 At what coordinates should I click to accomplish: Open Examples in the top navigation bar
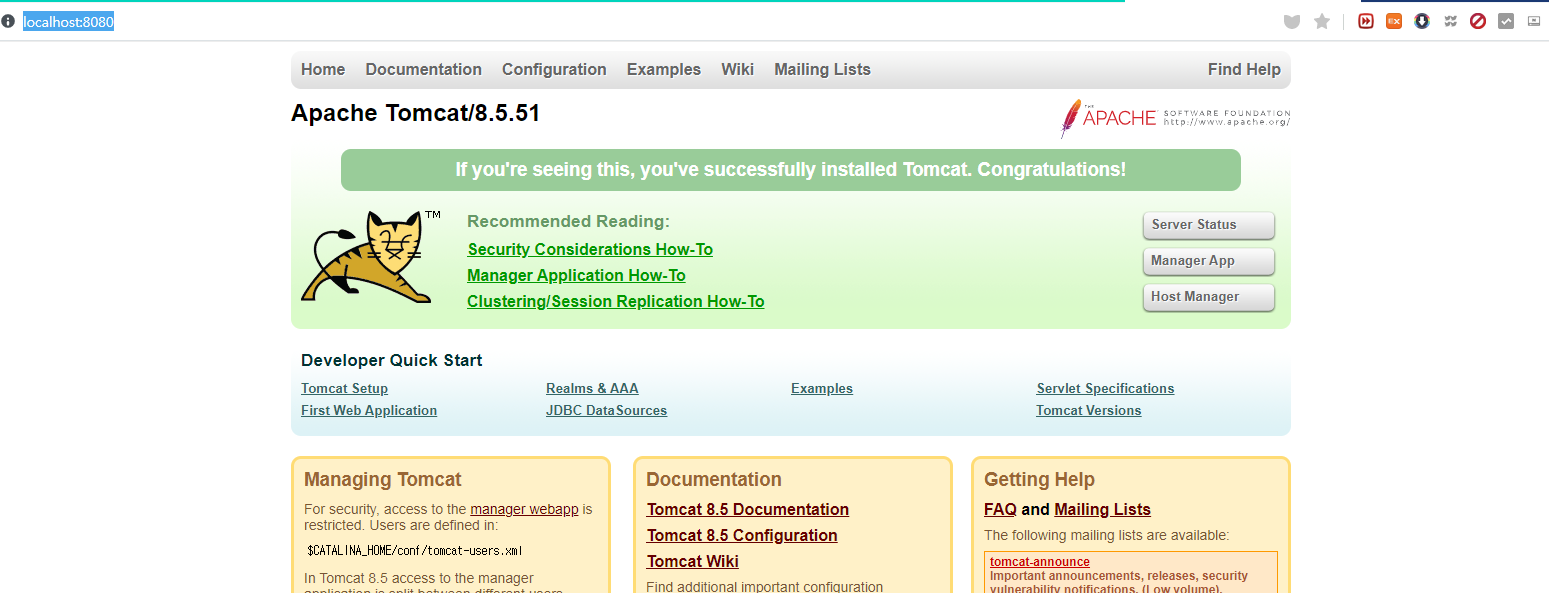(x=664, y=70)
